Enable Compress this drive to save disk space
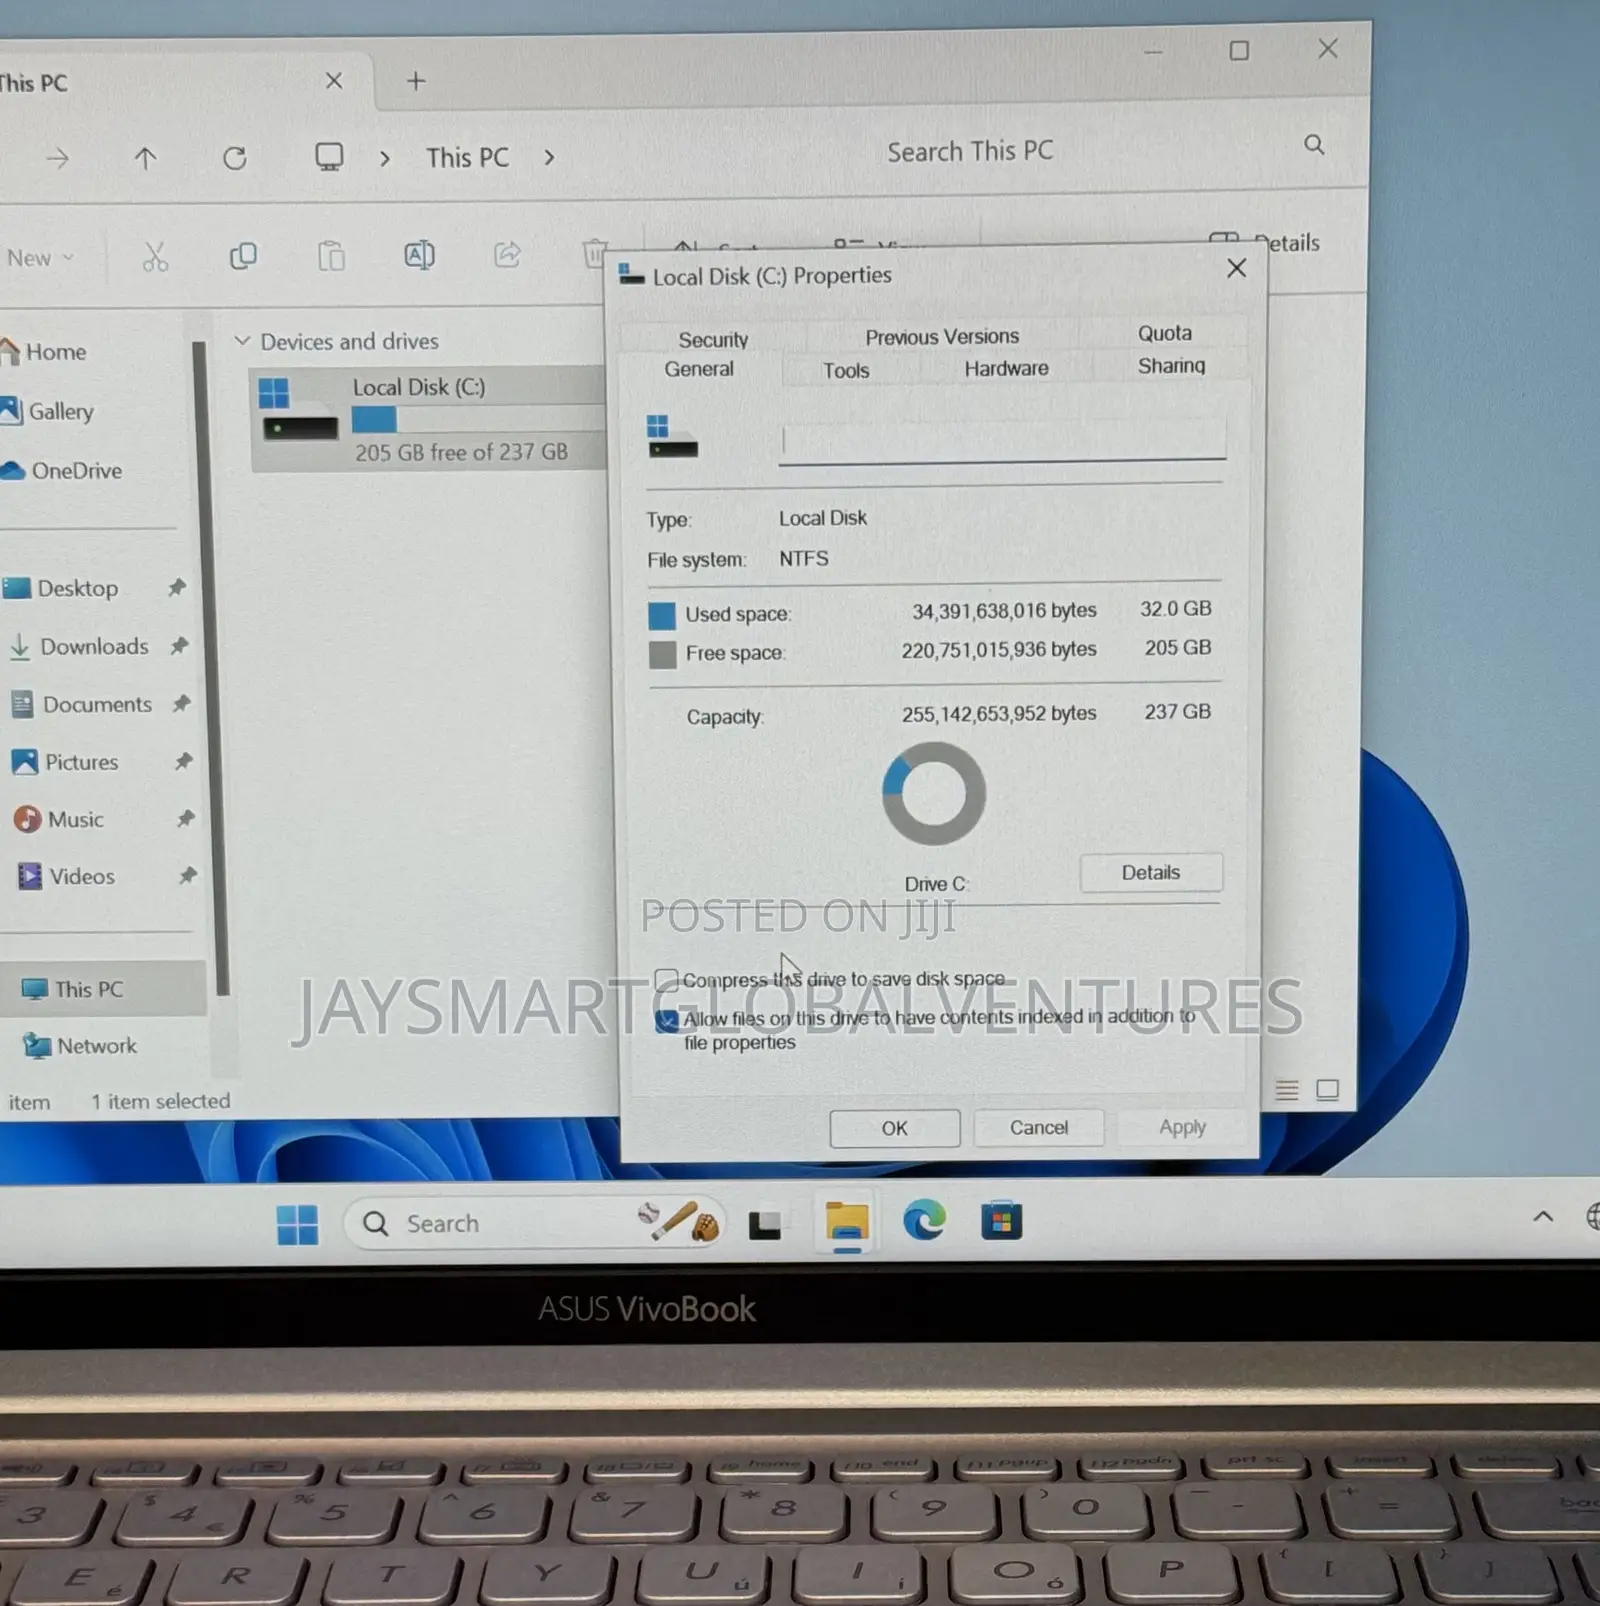Viewport: 1600px width, 1606px height. point(666,980)
